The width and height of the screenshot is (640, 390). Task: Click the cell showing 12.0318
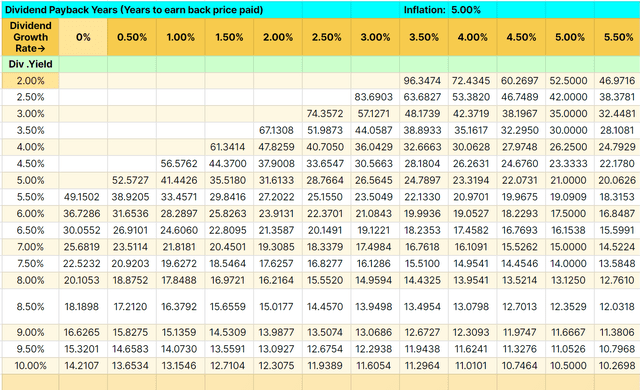coord(618,306)
